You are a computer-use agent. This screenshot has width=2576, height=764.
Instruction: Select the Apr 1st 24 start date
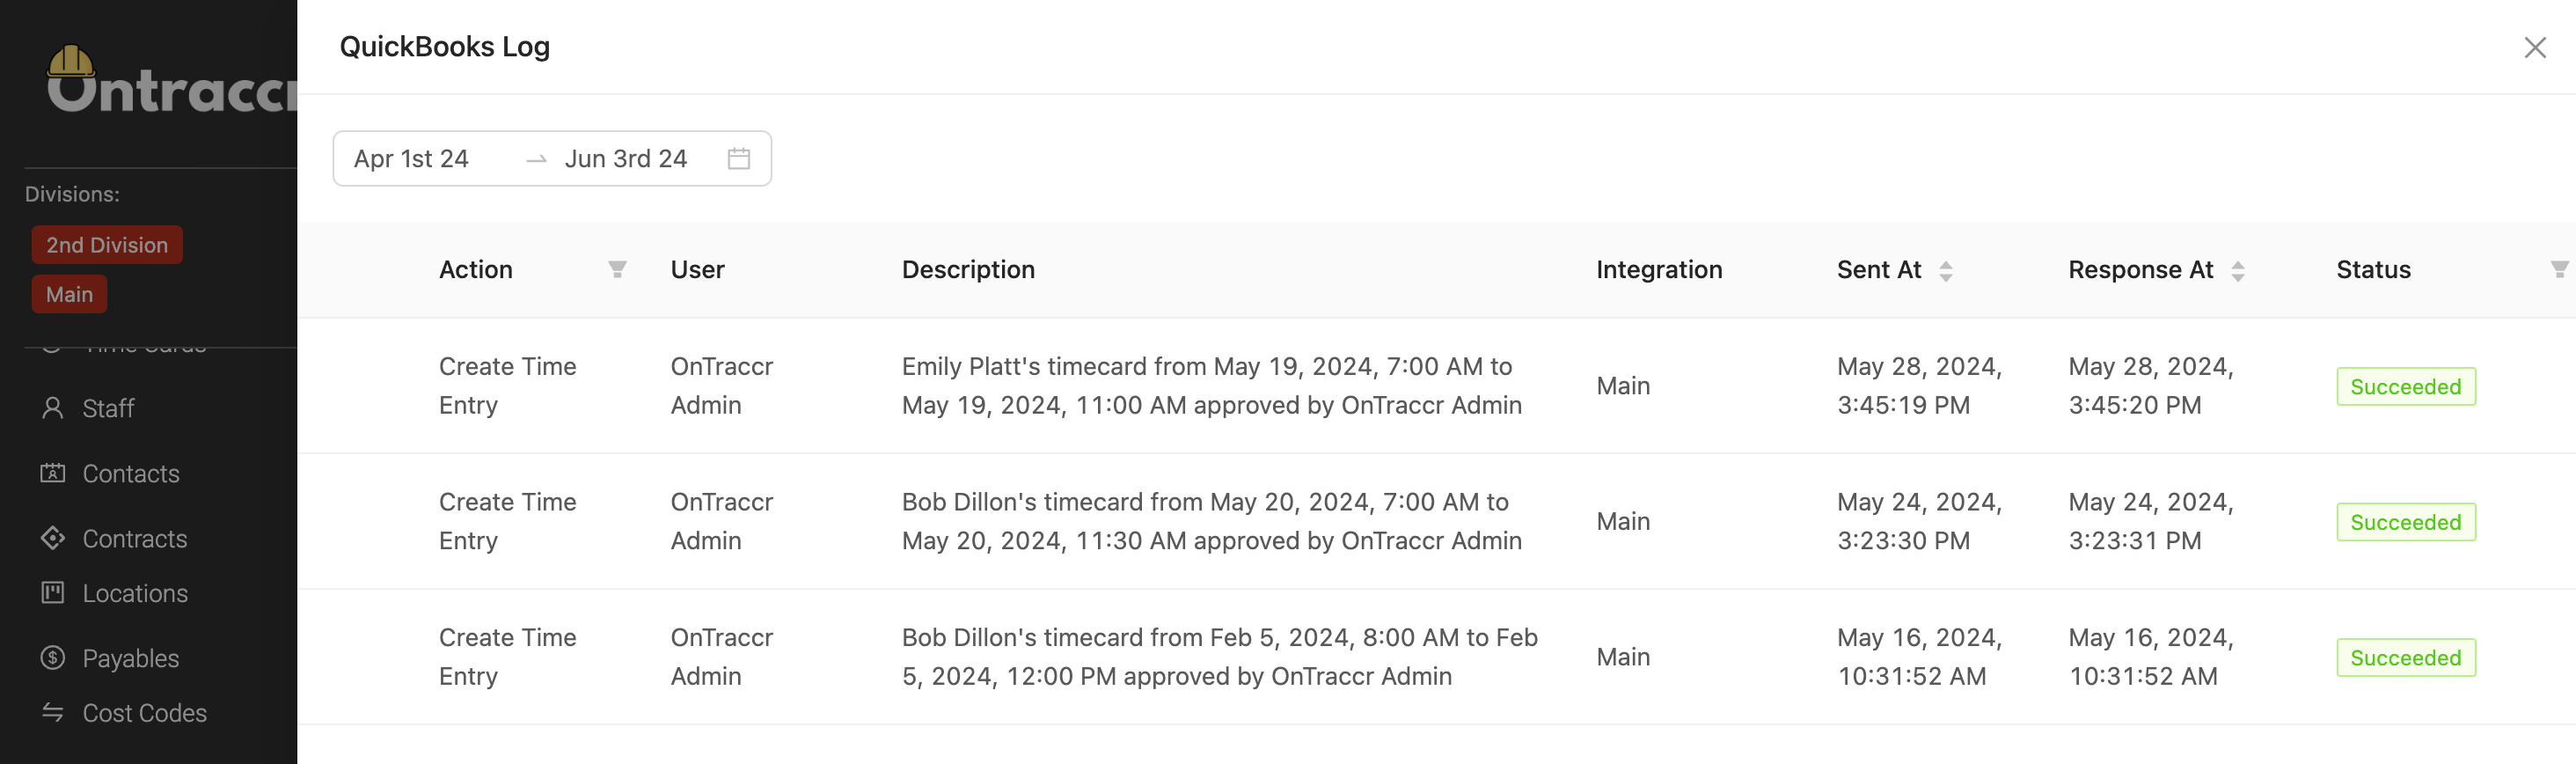point(411,159)
